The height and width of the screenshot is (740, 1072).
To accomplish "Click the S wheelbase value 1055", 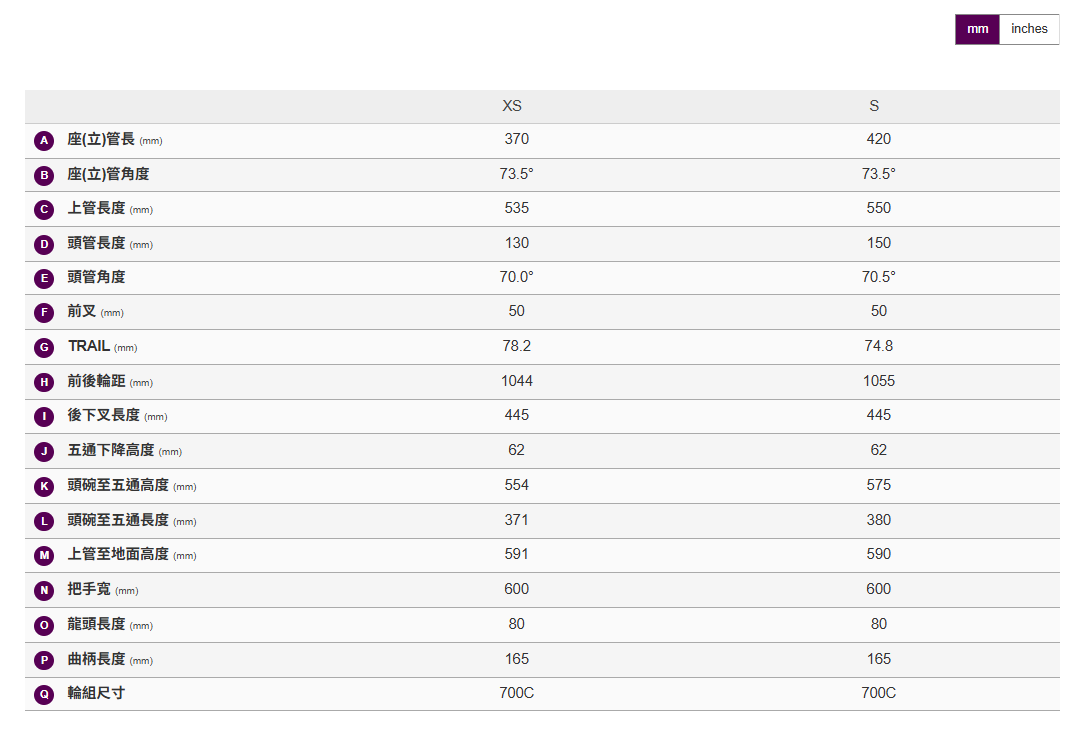I will click(879, 381).
